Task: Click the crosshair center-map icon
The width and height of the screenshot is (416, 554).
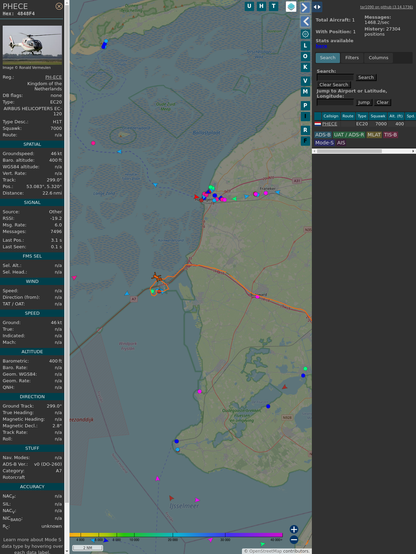Action: point(305,34)
